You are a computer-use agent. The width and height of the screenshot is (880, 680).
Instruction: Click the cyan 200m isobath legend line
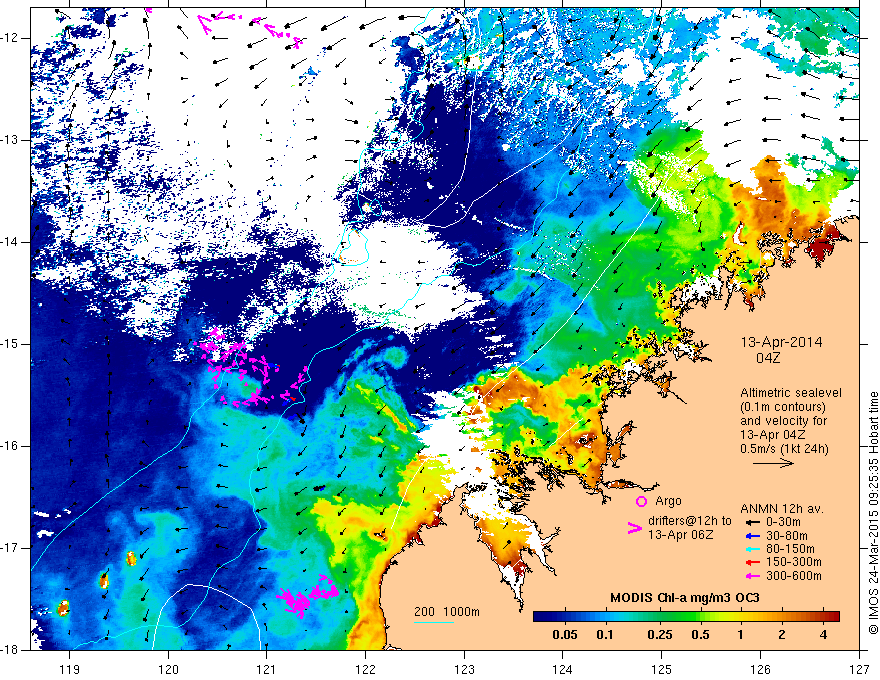coord(434,622)
